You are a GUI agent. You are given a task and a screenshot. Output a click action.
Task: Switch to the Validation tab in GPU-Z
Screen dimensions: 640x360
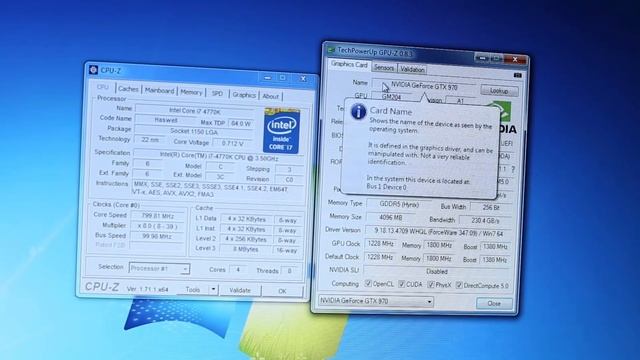[412, 69]
